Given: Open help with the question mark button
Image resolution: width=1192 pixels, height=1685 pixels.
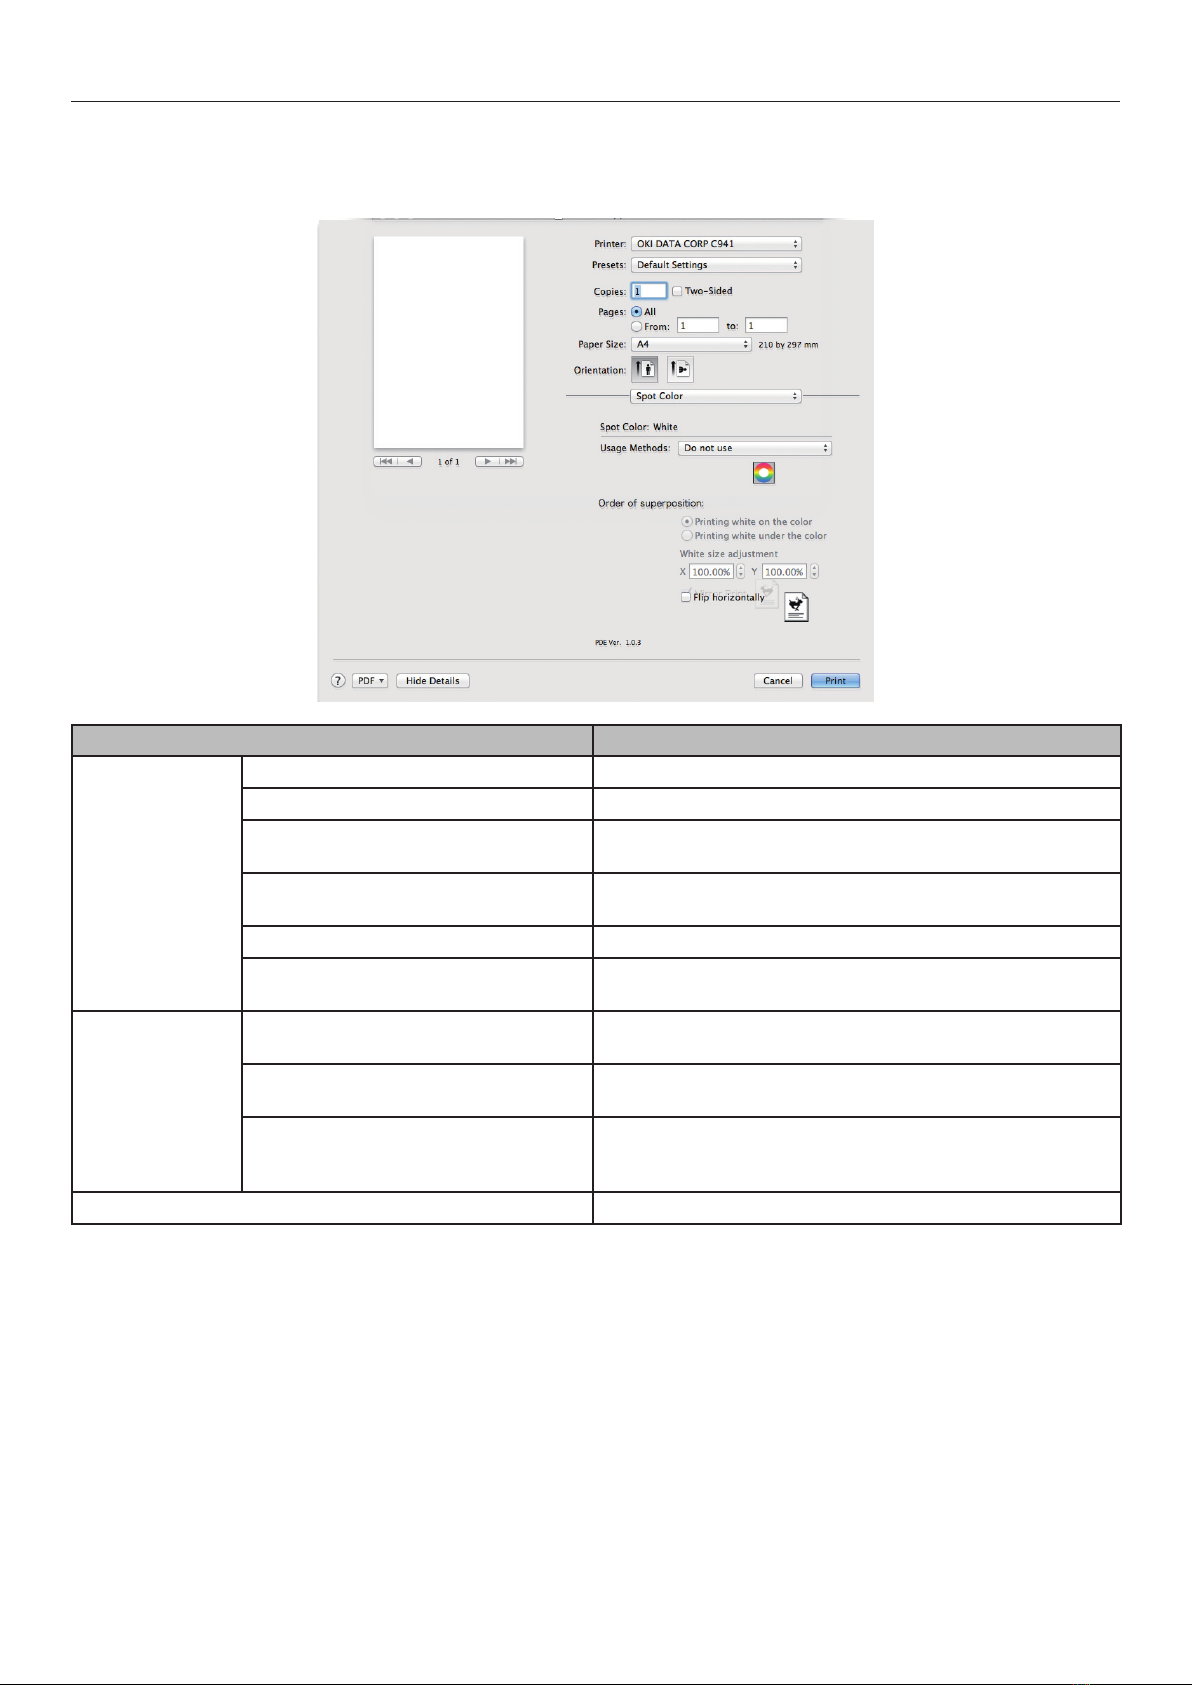Looking at the screenshot, I should 338,681.
